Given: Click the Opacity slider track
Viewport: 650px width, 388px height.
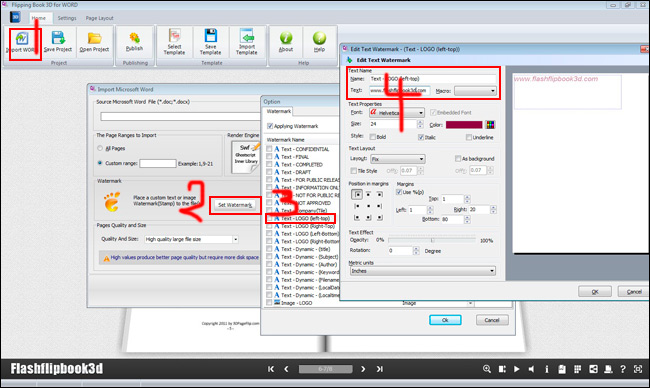Looking at the screenshot, I should coord(432,240).
